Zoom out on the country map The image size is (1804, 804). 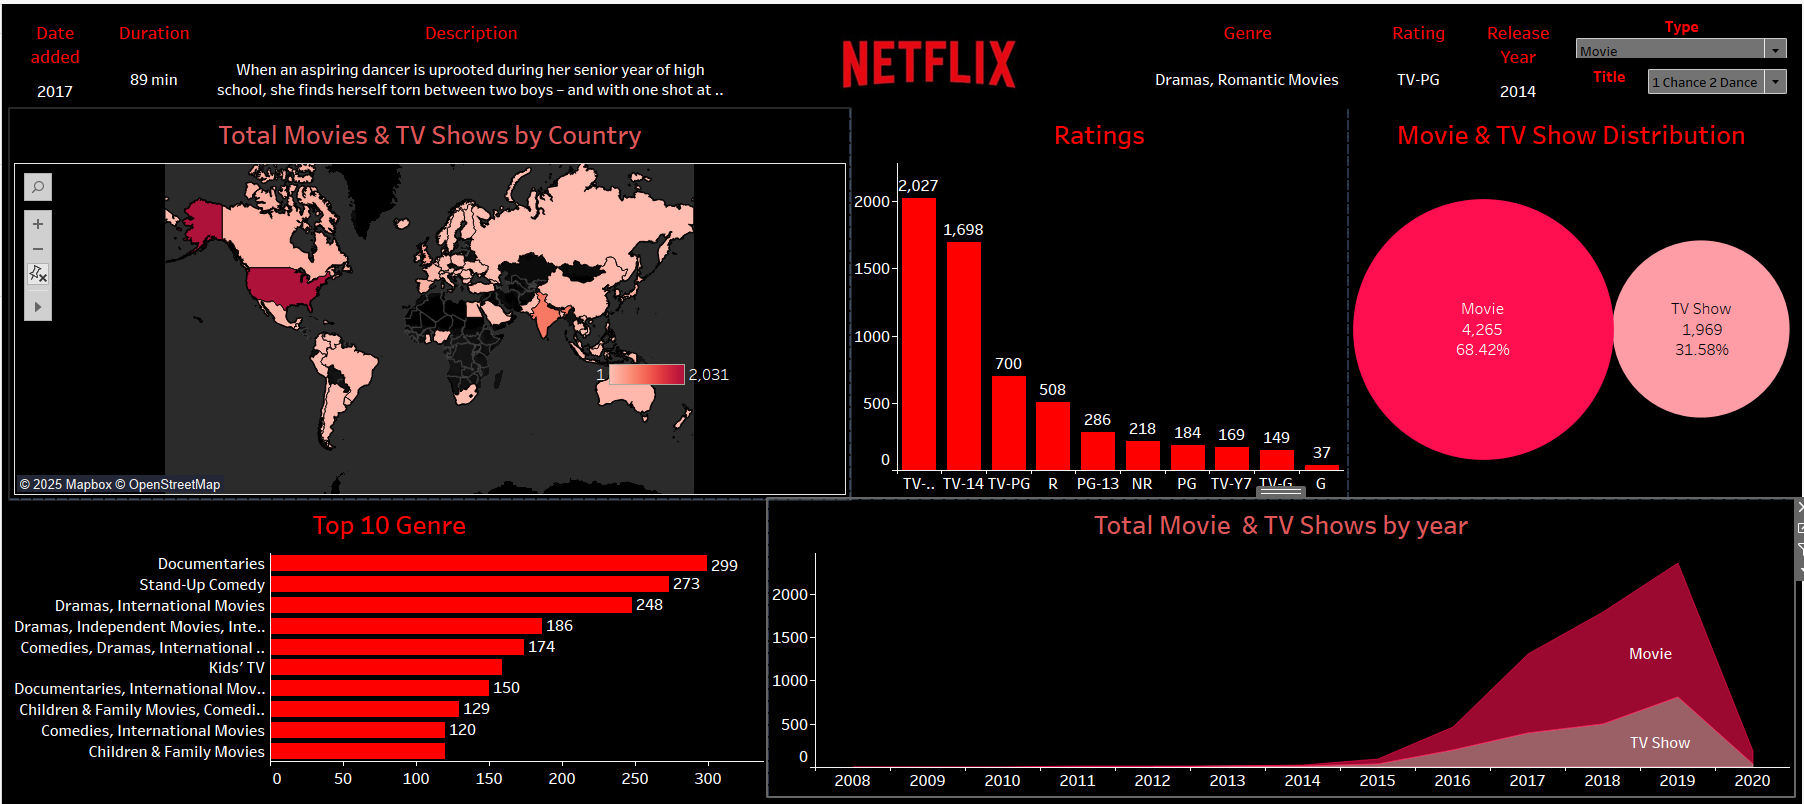tap(38, 249)
